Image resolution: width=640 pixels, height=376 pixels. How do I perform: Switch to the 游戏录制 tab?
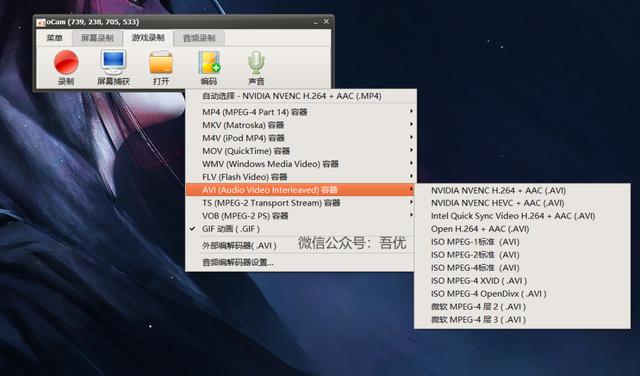coord(148,38)
